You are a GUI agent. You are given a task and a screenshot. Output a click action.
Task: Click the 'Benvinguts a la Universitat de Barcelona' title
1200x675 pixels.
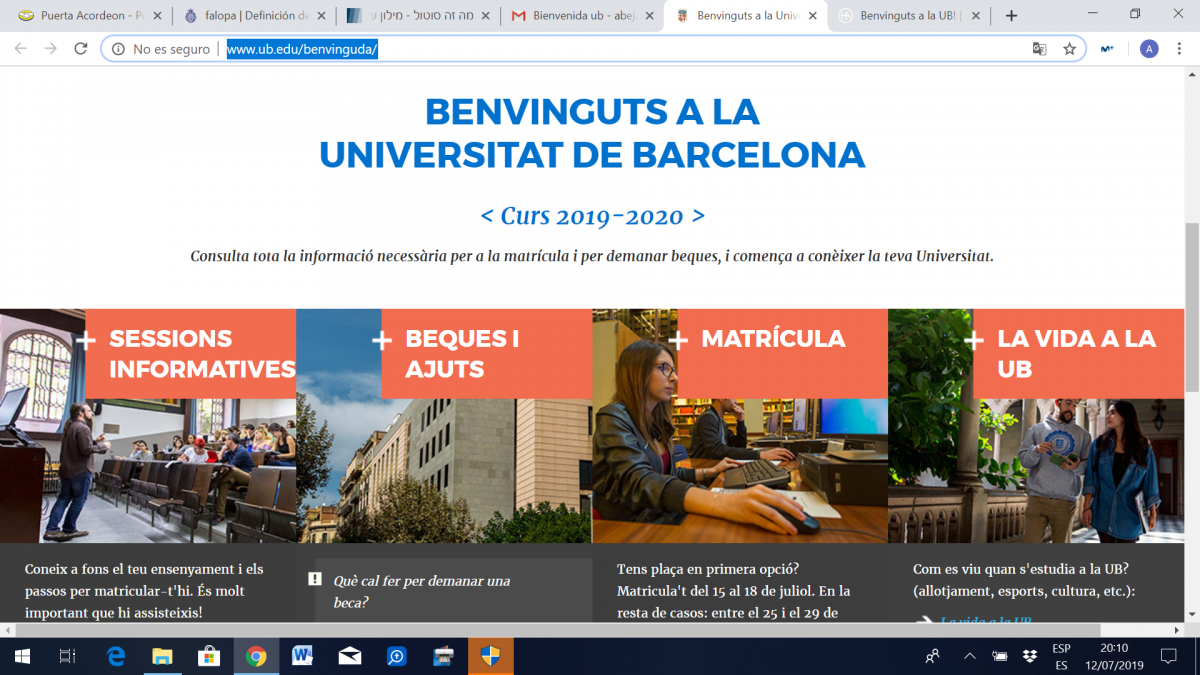tap(592, 133)
